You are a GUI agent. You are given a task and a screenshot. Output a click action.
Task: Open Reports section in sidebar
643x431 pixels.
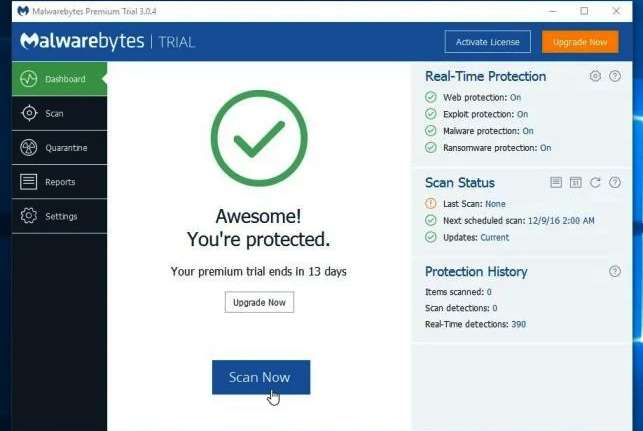(x=58, y=182)
